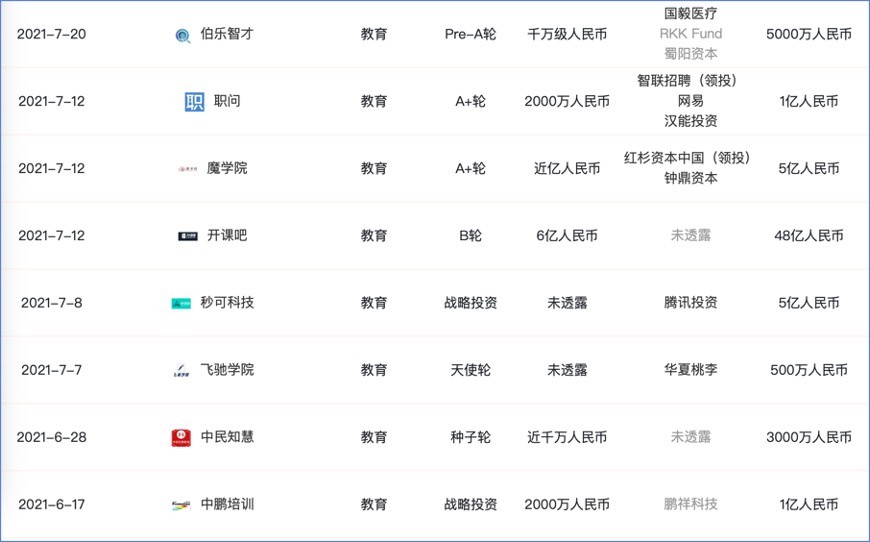Click 教育 industry in 伯乐智才 row

click(374, 34)
